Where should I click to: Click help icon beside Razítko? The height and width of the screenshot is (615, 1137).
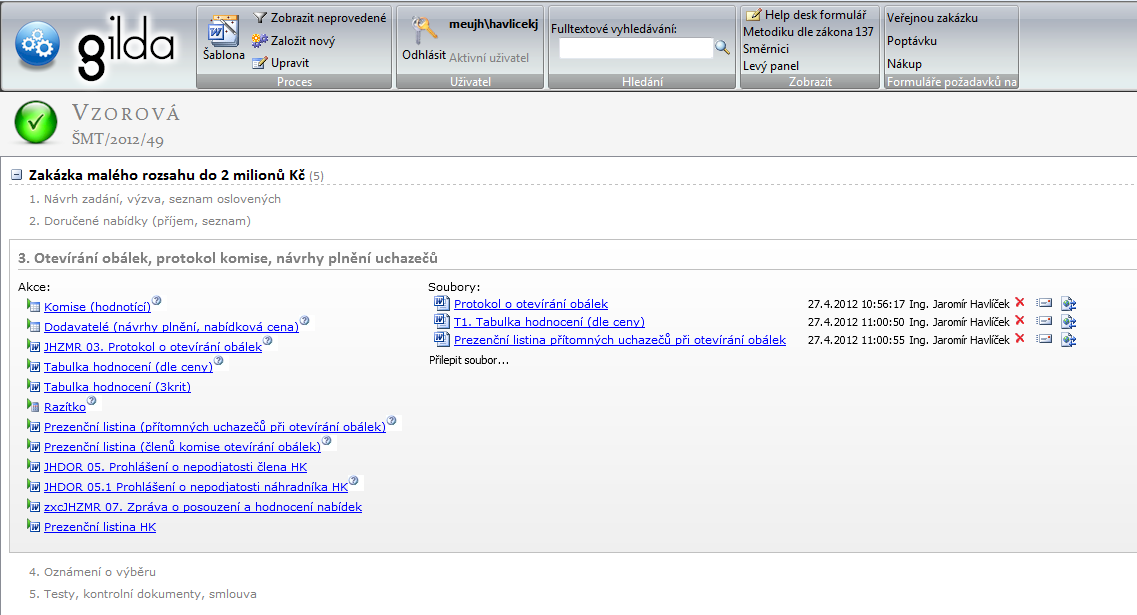91,400
